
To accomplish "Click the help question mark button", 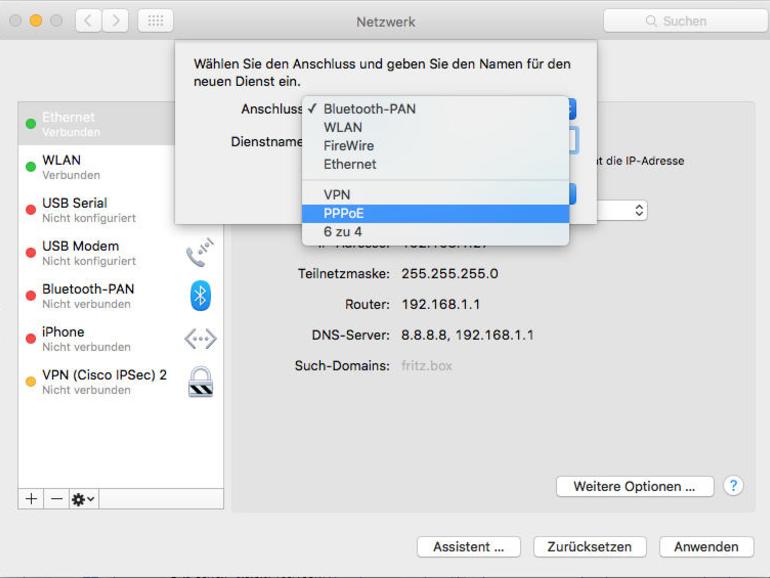I will [733, 486].
